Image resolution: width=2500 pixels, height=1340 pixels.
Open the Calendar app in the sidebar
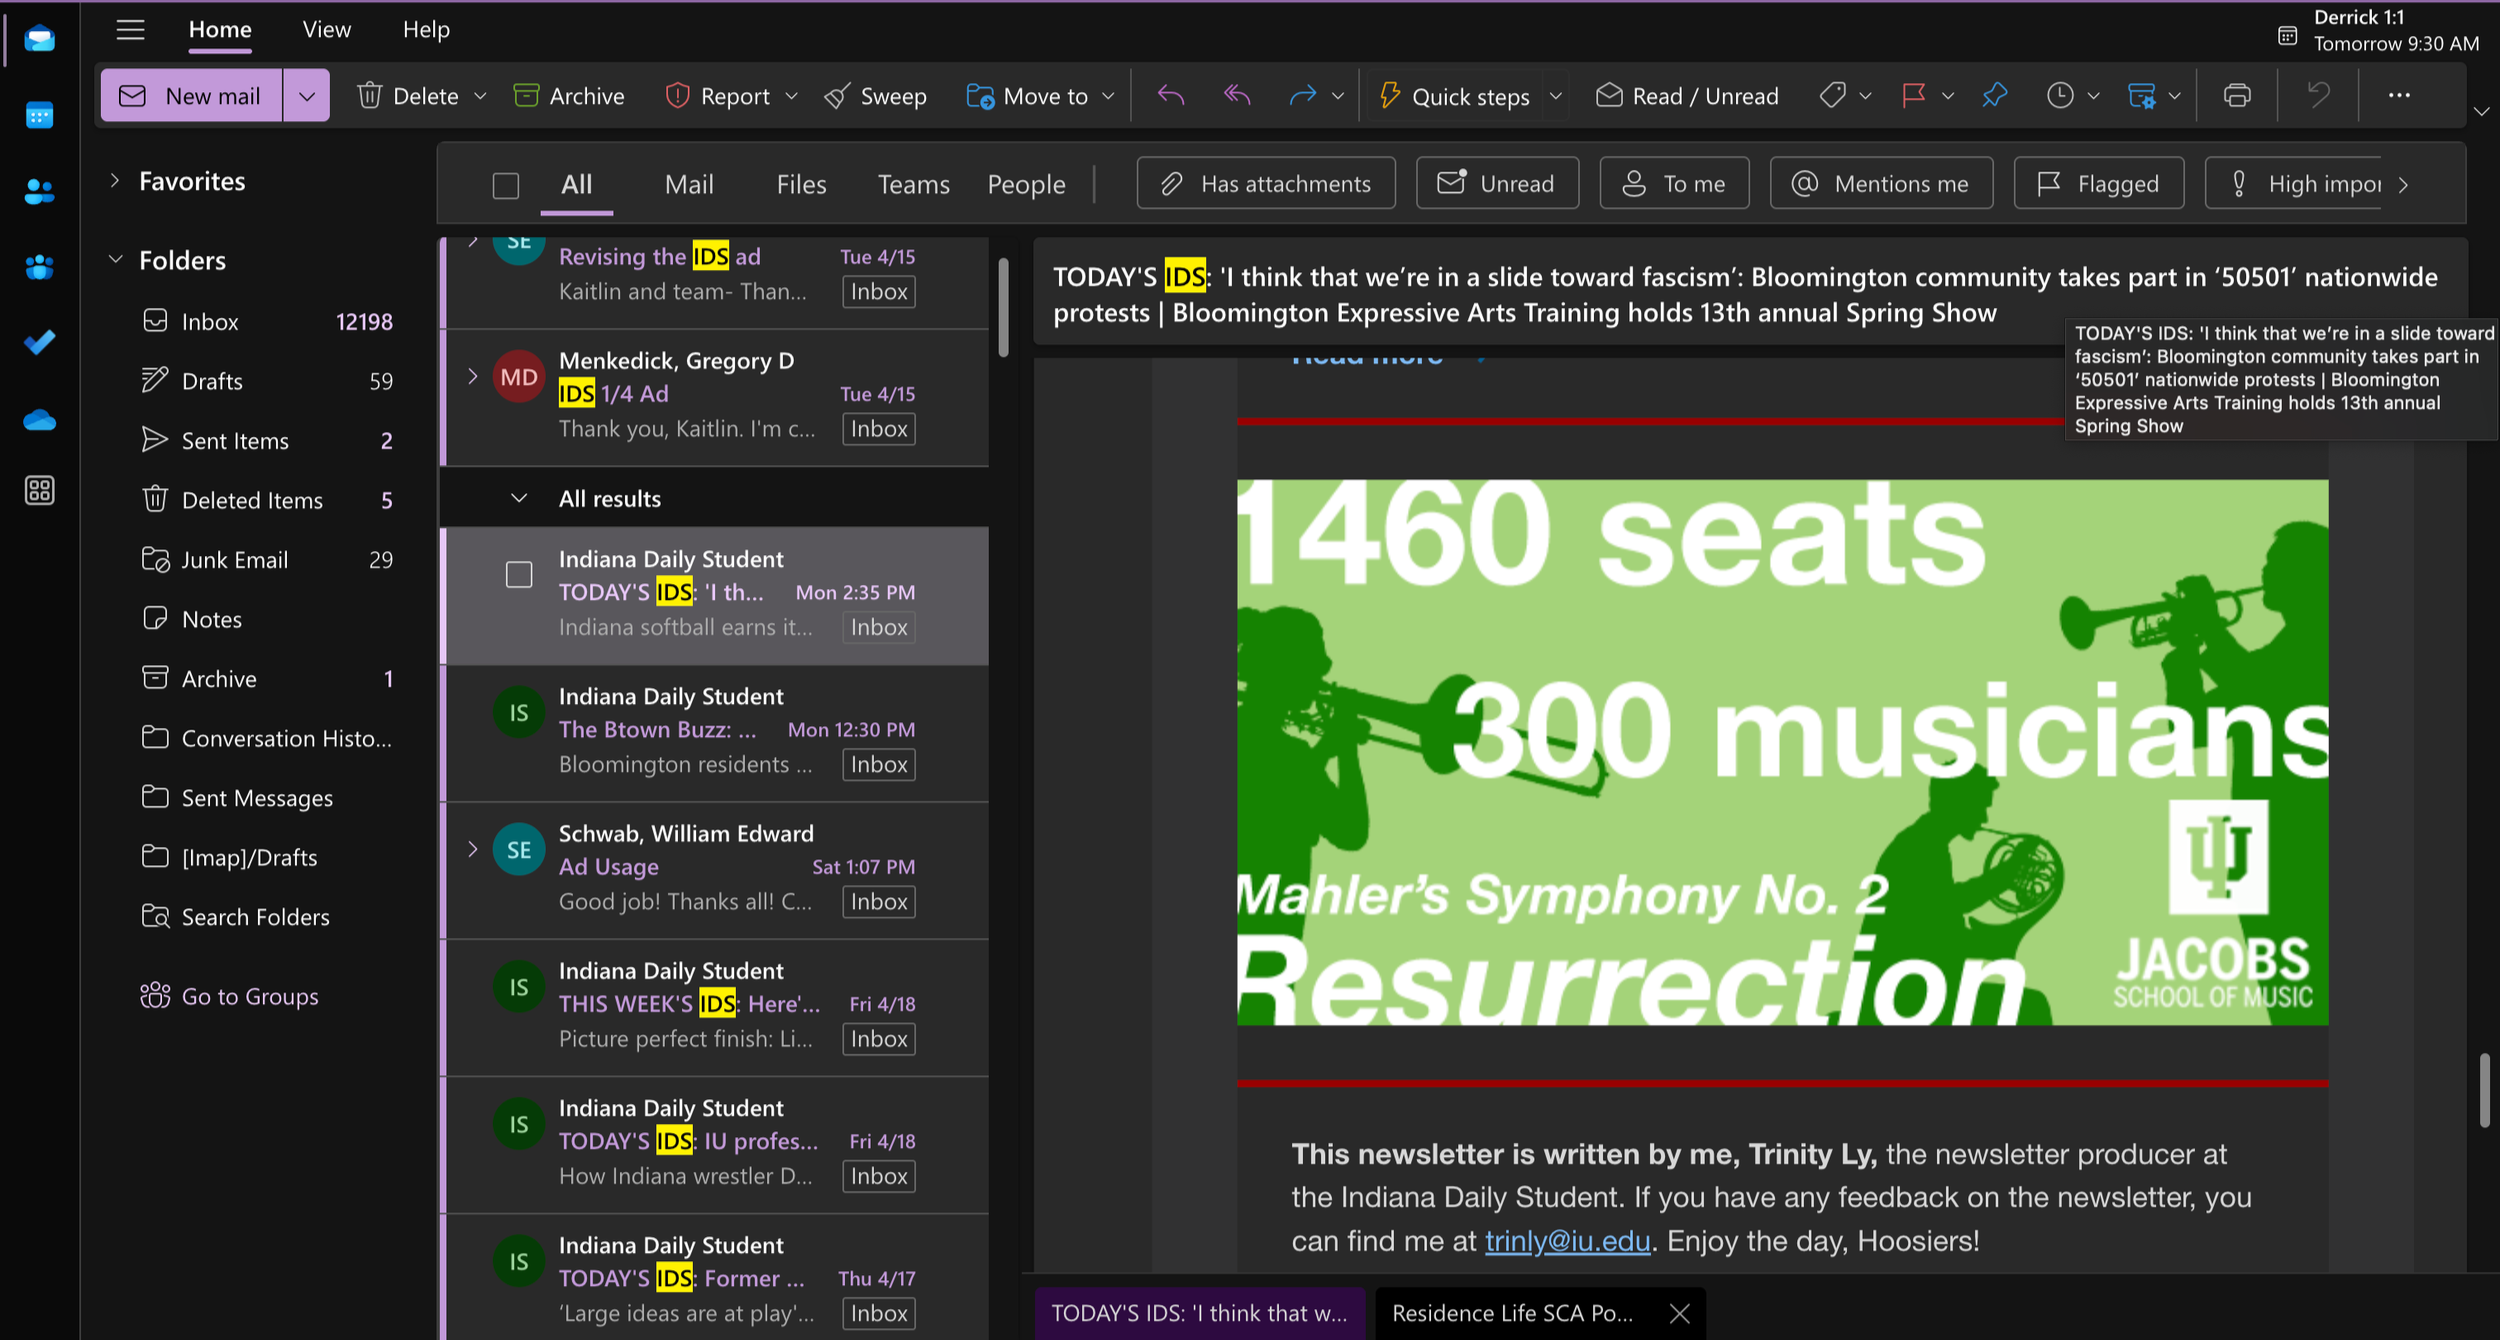pyautogui.click(x=40, y=115)
